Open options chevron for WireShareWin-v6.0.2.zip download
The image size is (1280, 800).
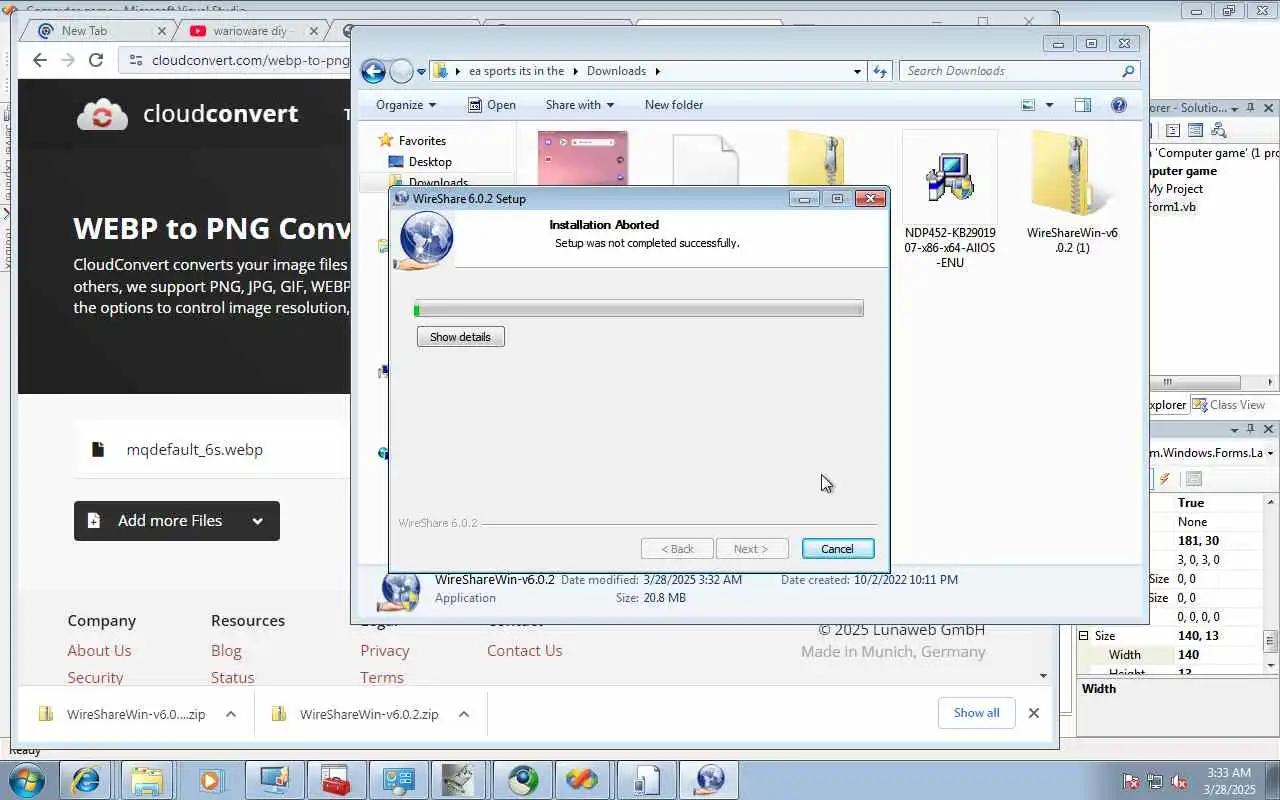tap(464, 714)
